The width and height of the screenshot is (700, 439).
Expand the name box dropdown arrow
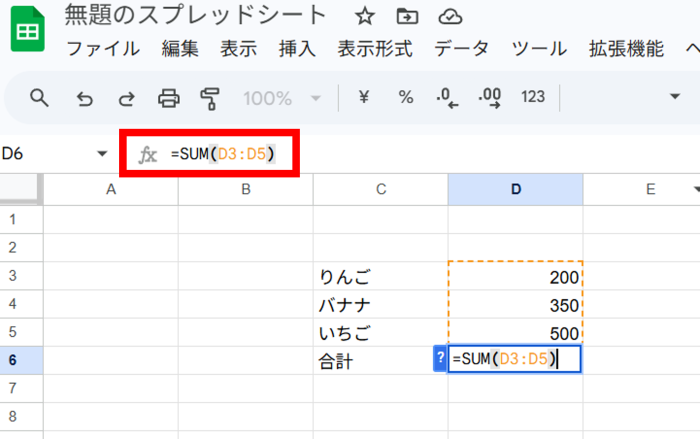click(102, 153)
